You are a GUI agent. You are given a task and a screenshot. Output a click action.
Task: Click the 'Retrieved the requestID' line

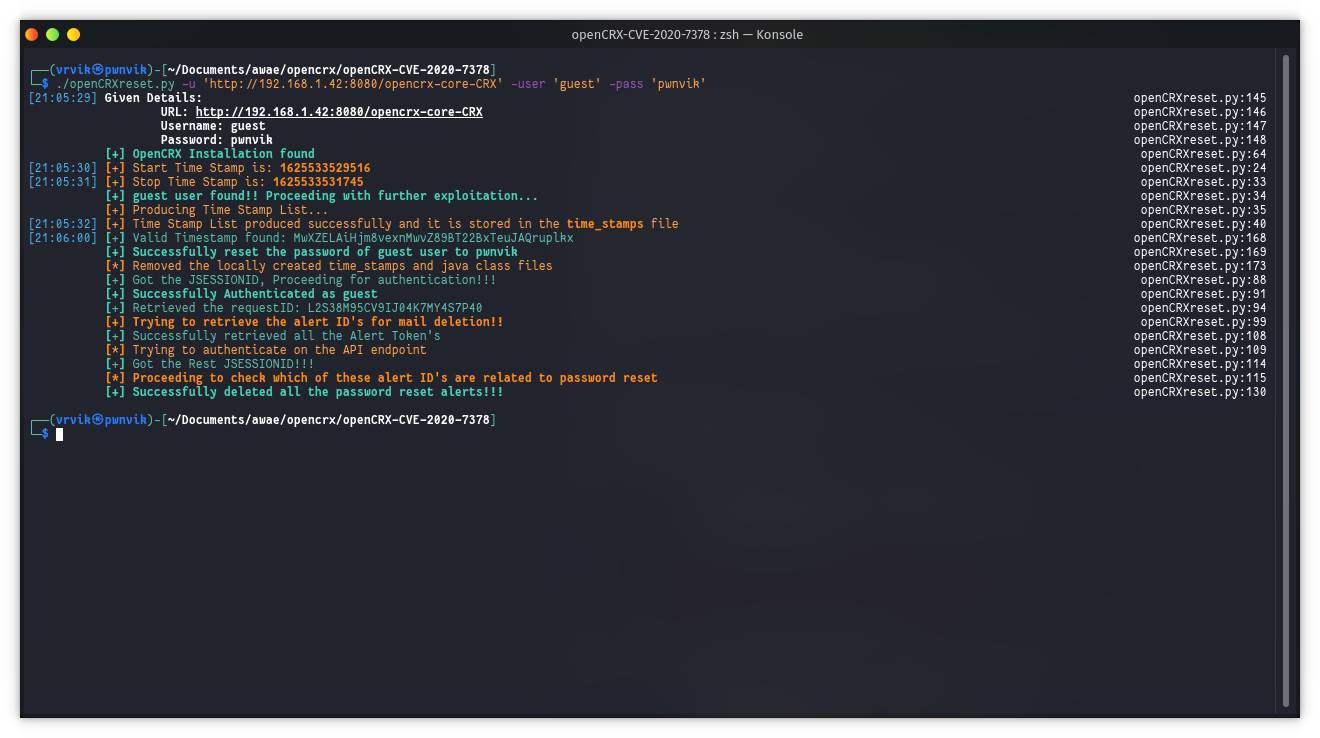coord(294,308)
